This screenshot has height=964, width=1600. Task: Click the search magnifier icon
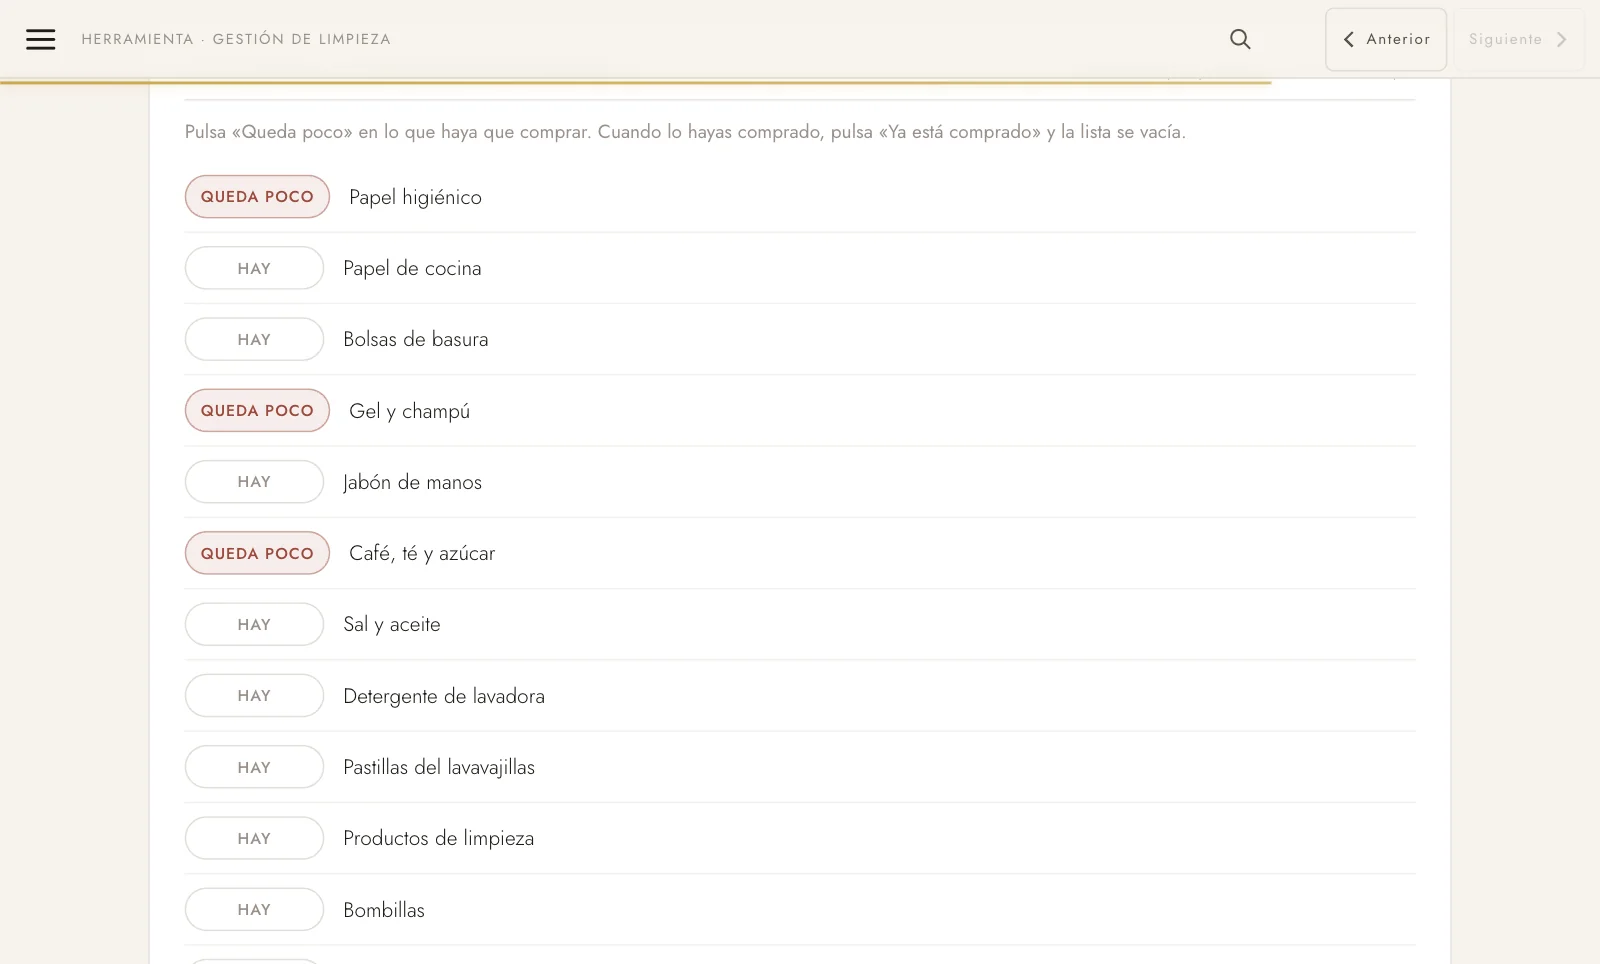[x=1240, y=39]
